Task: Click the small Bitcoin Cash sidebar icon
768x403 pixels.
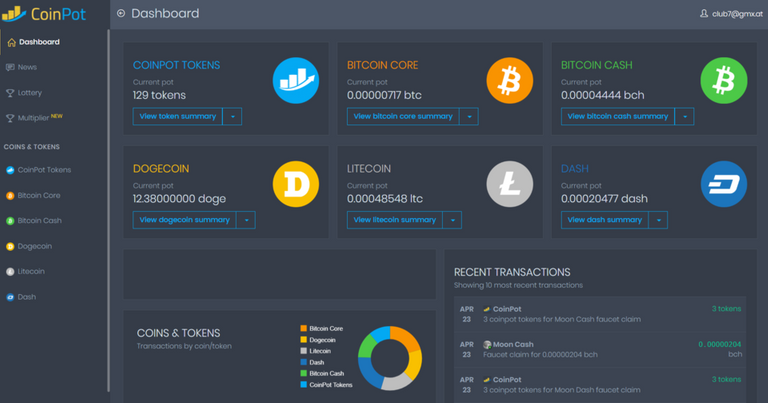Action: click(x=10, y=221)
